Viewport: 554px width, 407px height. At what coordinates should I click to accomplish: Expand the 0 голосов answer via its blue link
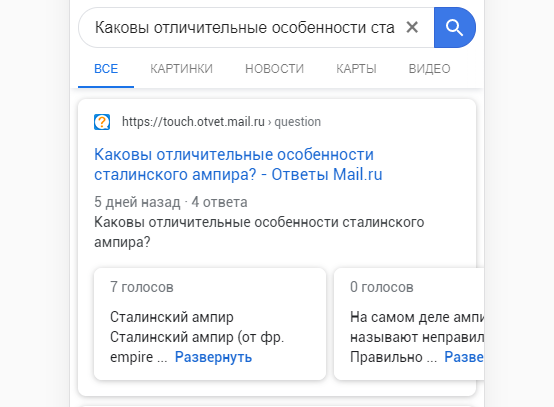[464, 357]
